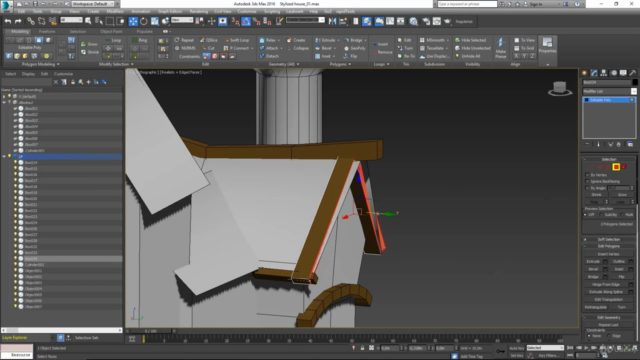Click the help search keyword field
640x360 pixels.
click(467, 4)
